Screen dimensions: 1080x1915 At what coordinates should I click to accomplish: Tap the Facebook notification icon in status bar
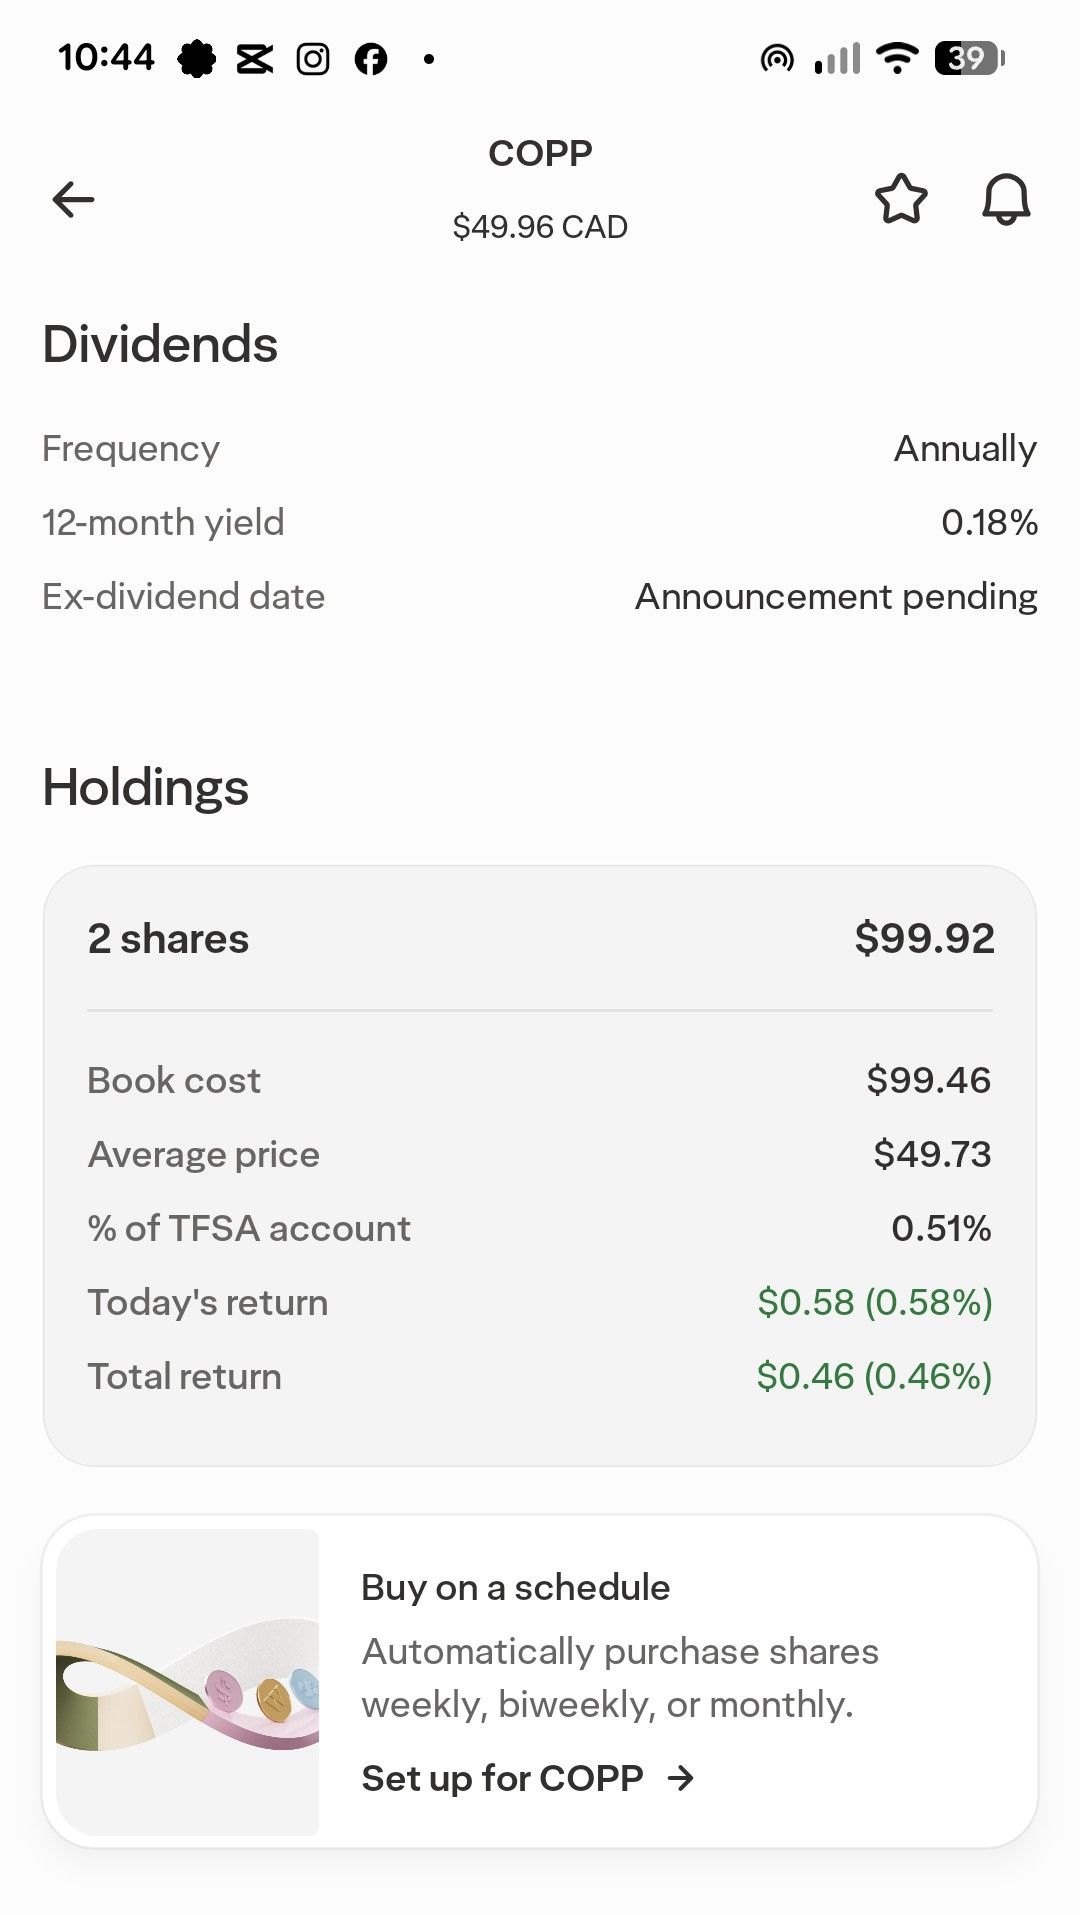tap(371, 59)
